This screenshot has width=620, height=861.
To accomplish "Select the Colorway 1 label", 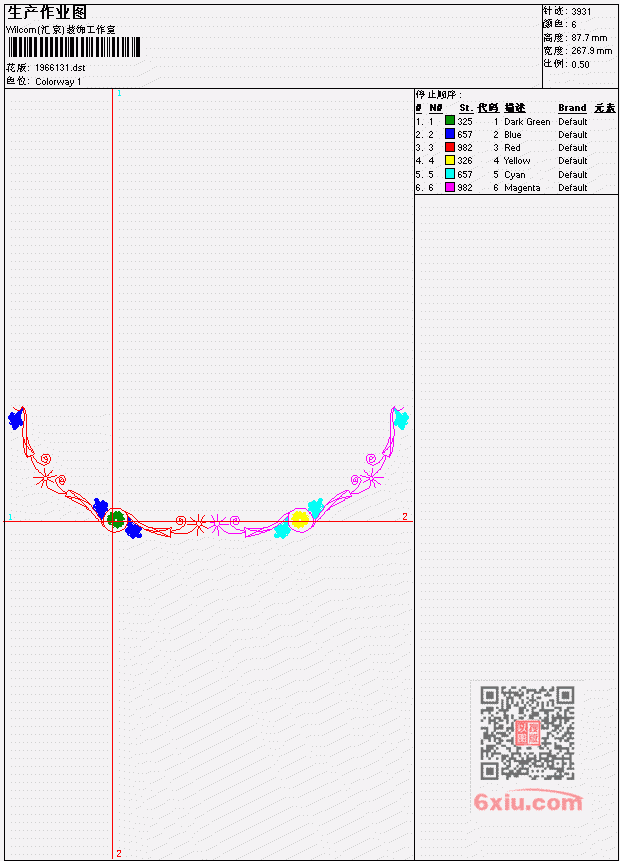I will tap(58, 81).
